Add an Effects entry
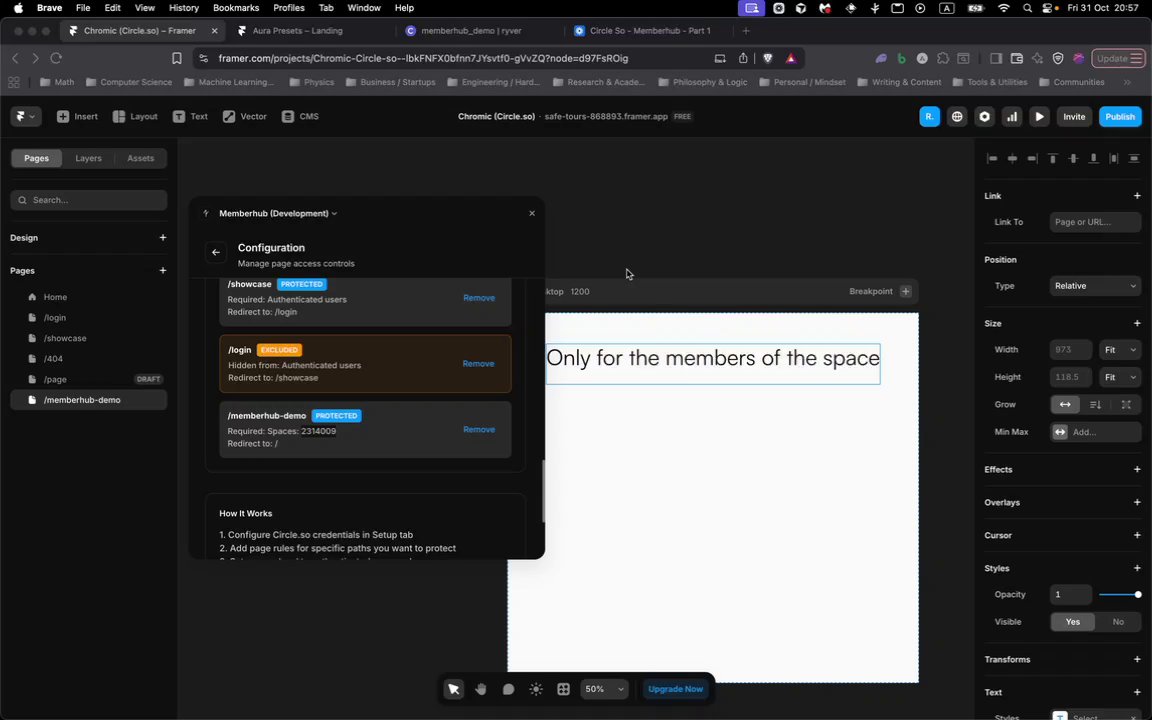This screenshot has width=1152, height=720. (x=1137, y=469)
